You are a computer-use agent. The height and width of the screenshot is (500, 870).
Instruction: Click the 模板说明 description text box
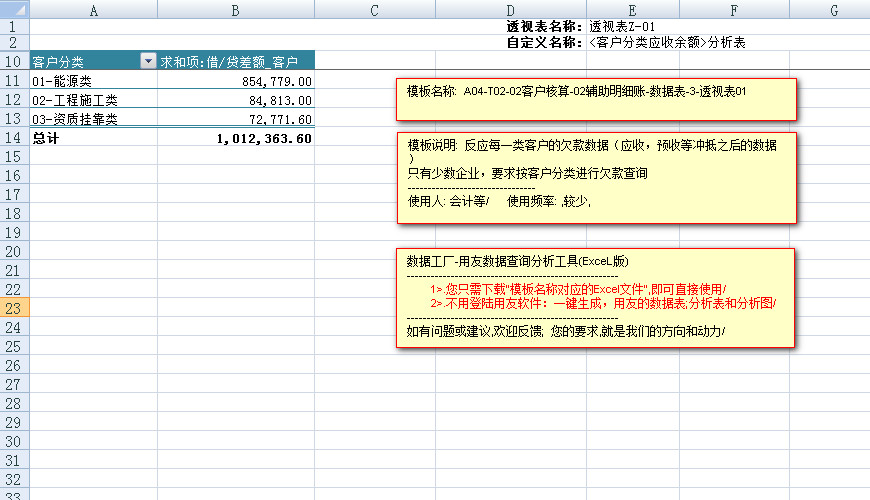click(x=596, y=176)
